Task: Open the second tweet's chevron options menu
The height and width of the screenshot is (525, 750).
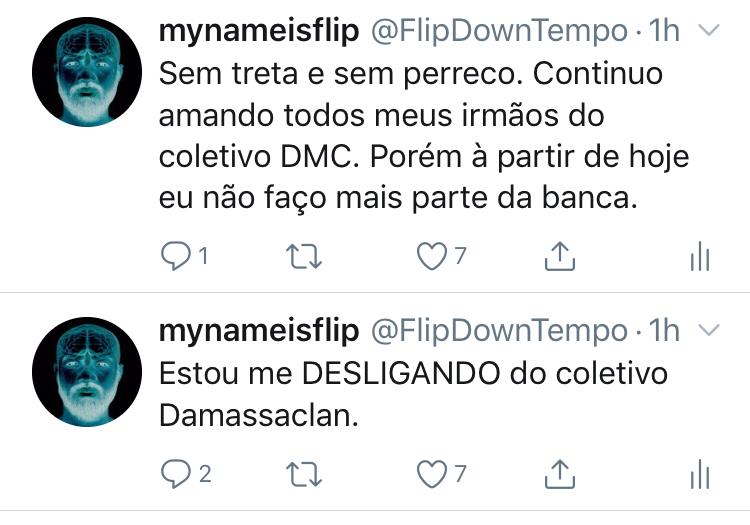Action: pos(709,330)
